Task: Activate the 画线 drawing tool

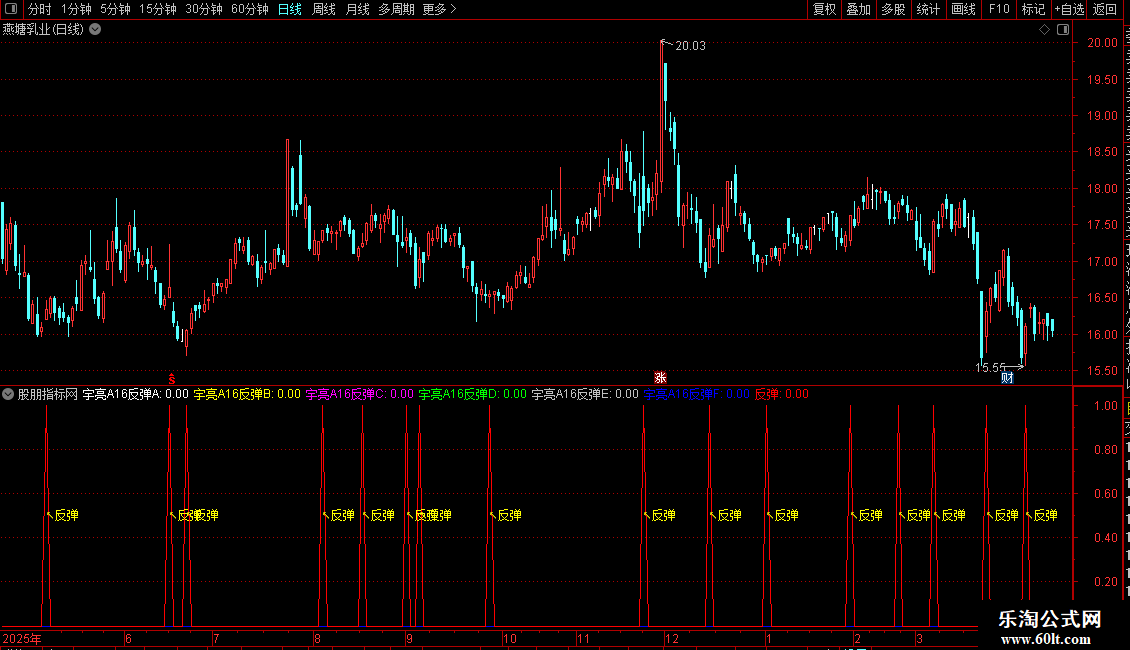Action: 963,9
